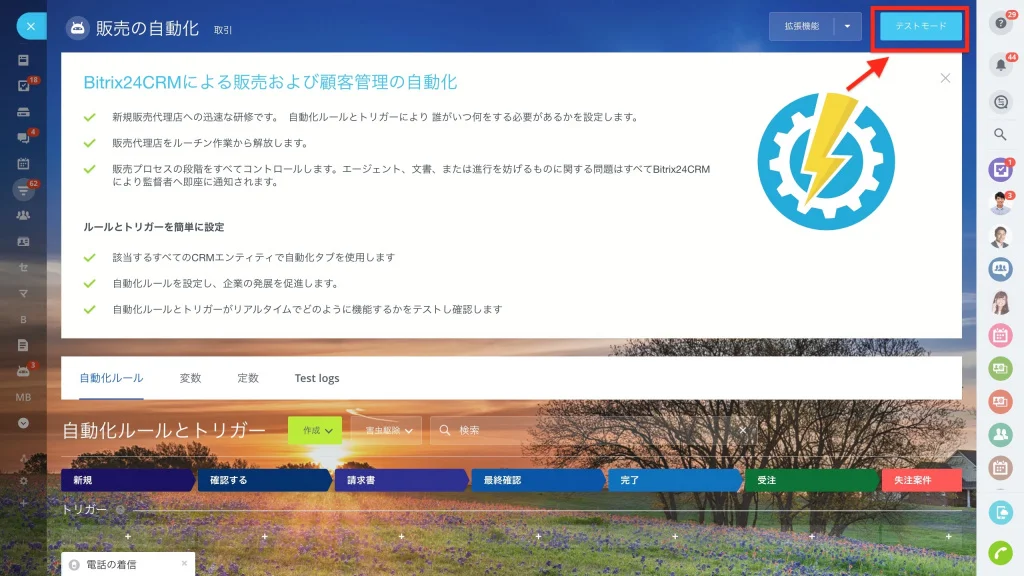
Task: Select the 受注 green stage
Action: tap(811, 480)
